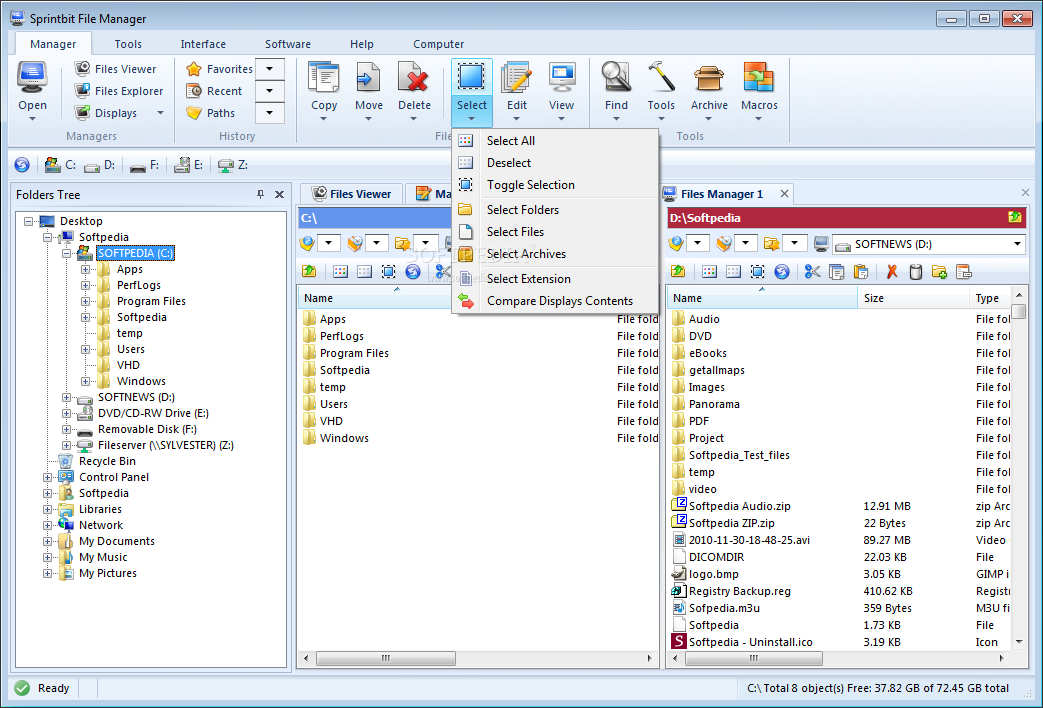1043x708 pixels.
Task: Sort by Size column in D:\Softpedia pane
Action: (x=913, y=298)
